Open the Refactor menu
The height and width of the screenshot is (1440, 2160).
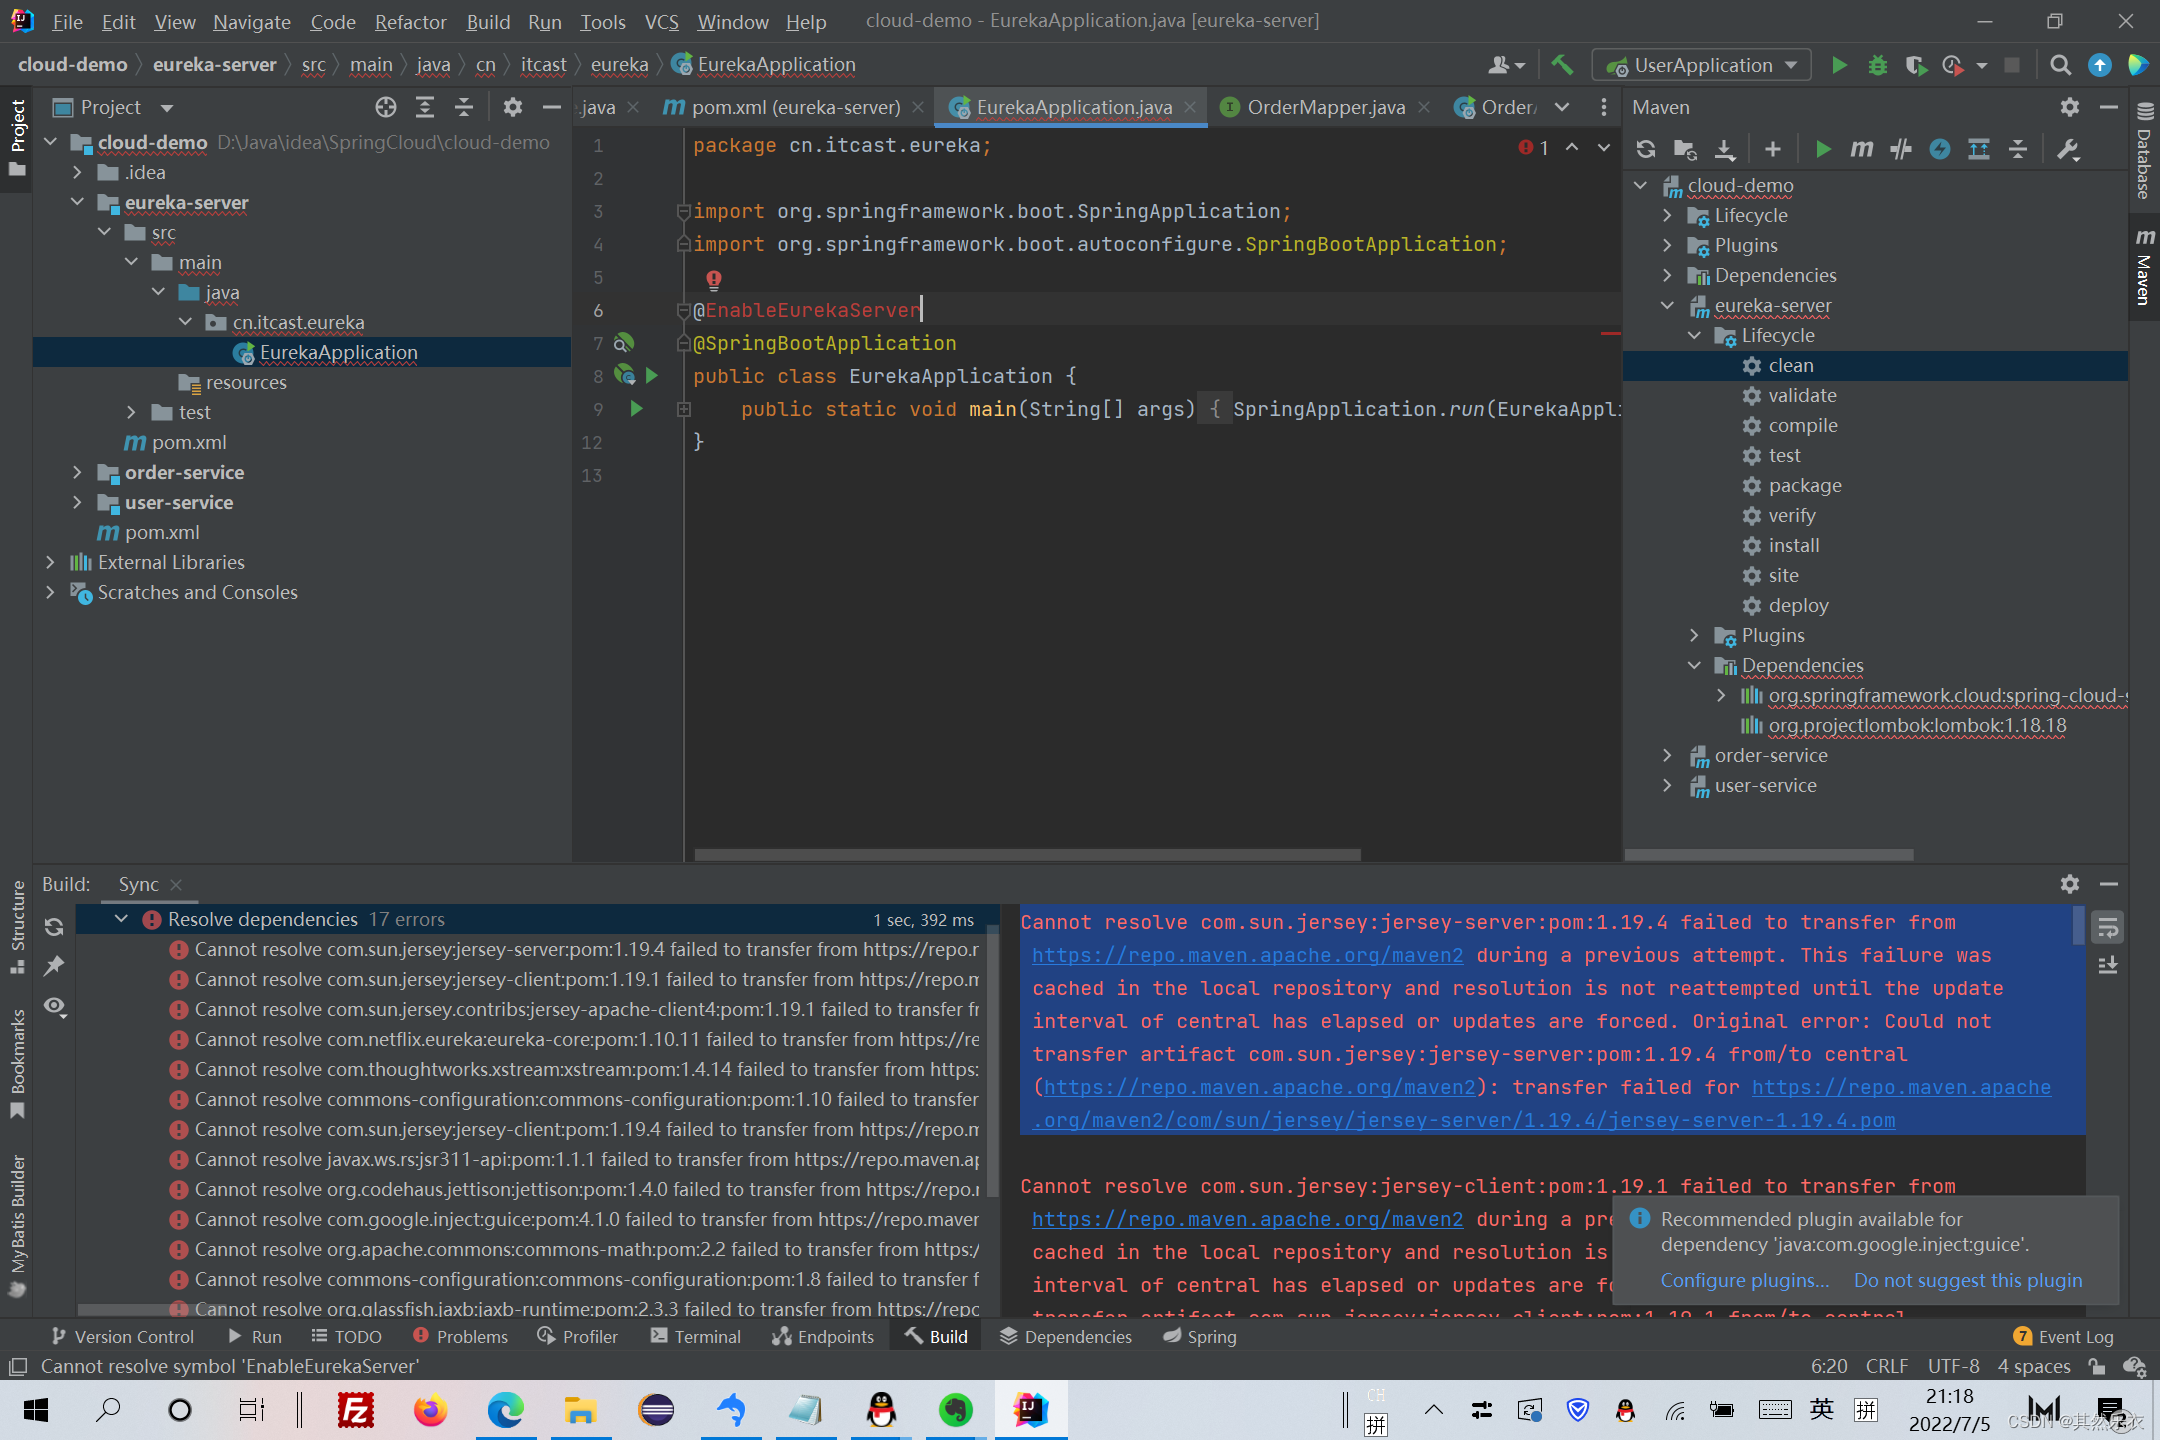[x=410, y=21]
